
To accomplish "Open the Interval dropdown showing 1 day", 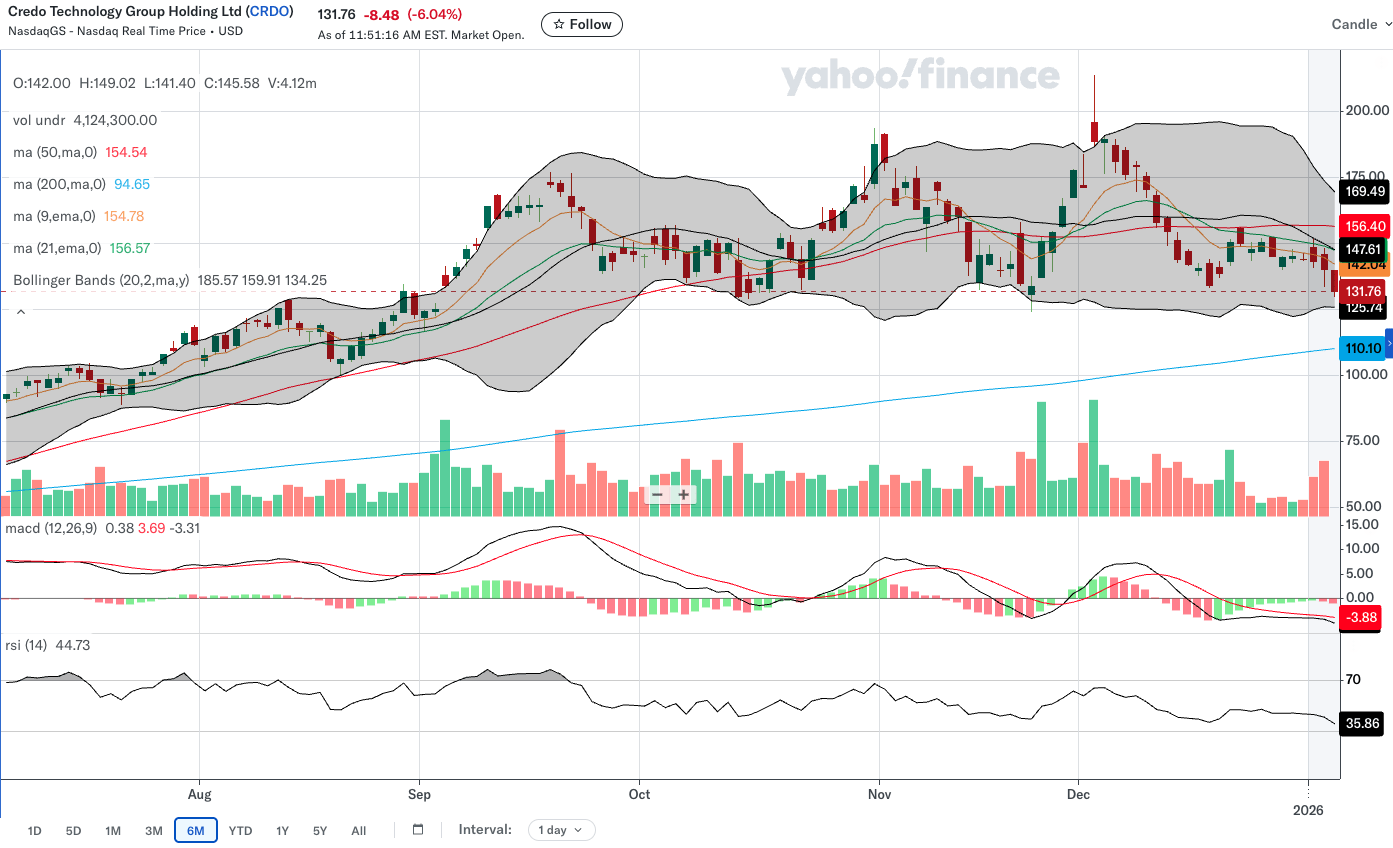I will pyautogui.click(x=561, y=829).
